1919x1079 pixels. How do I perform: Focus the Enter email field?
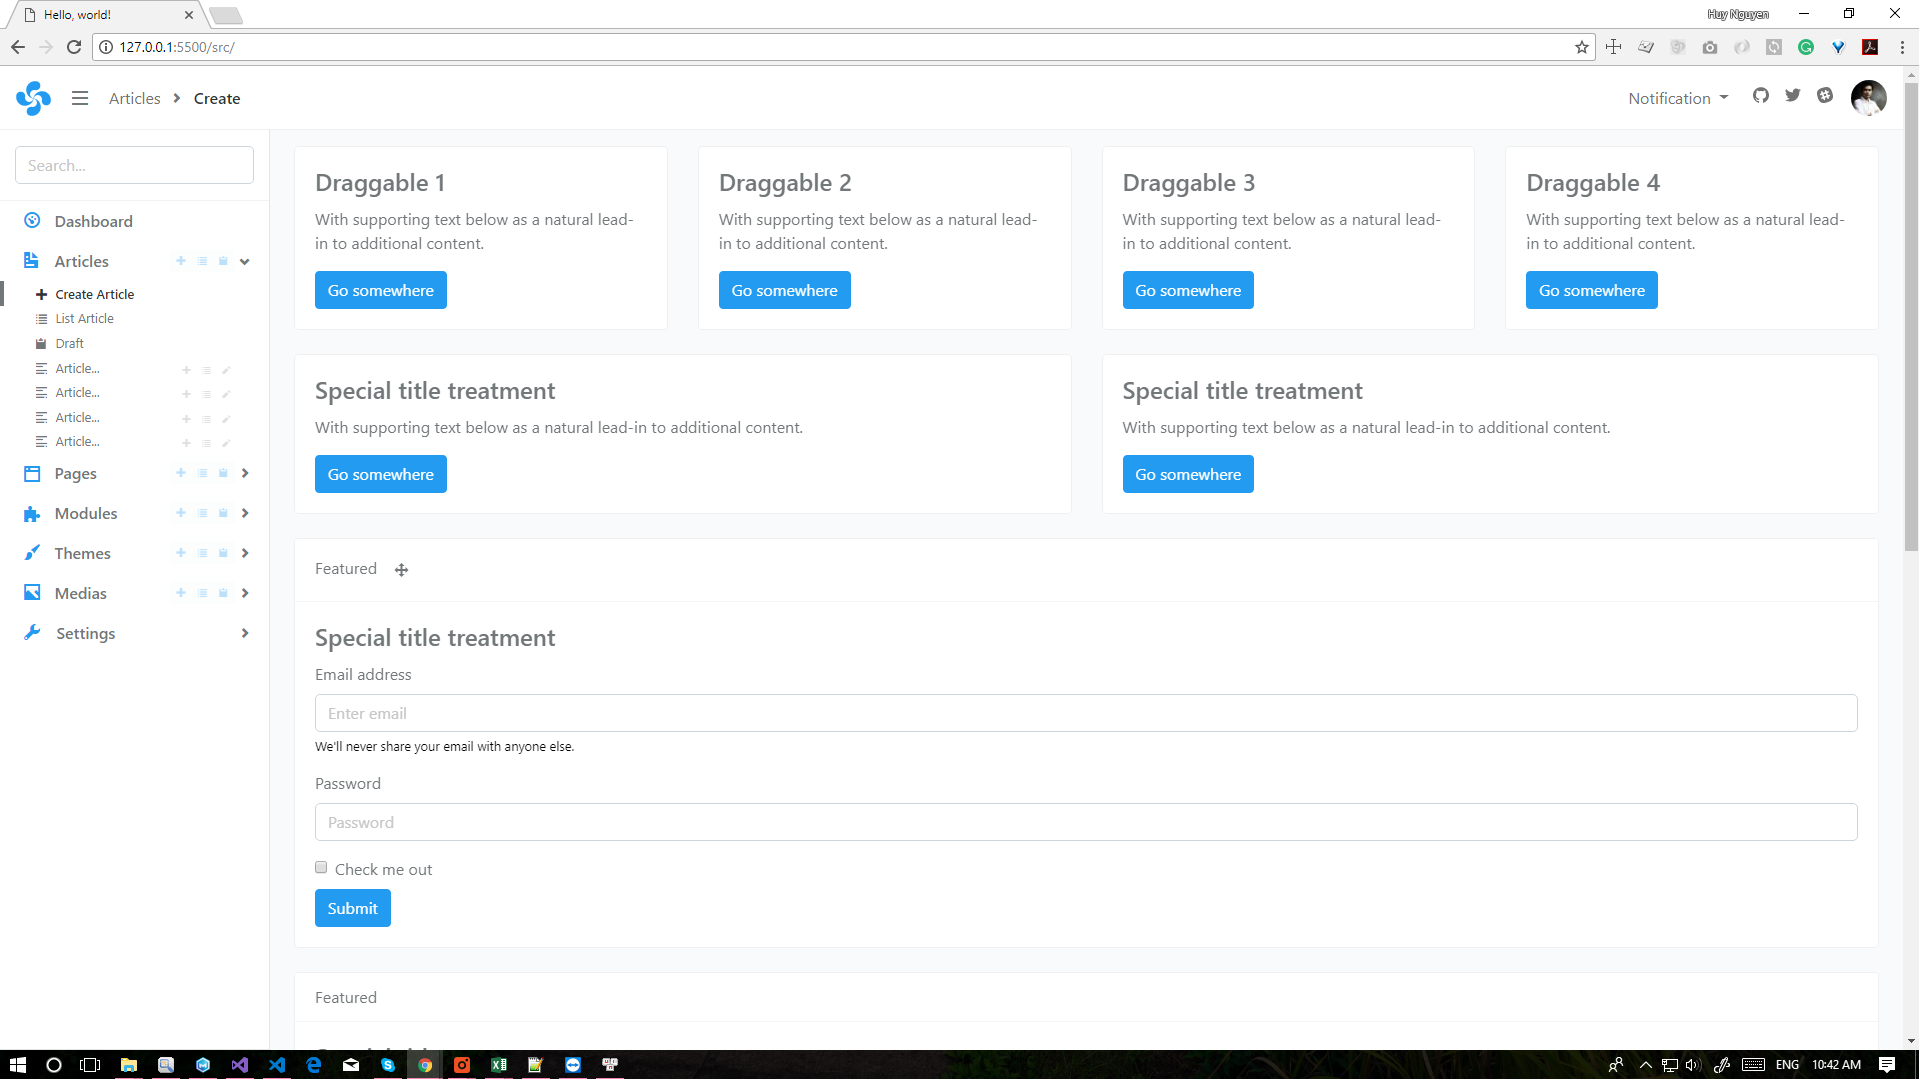(x=1086, y=713)
